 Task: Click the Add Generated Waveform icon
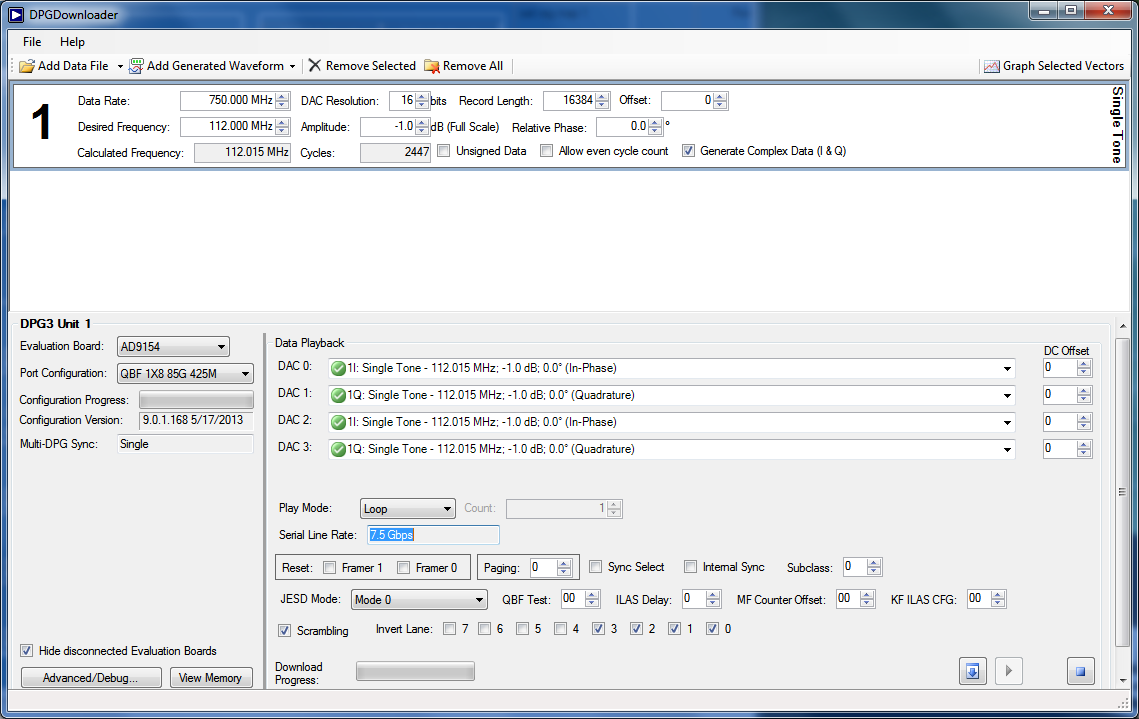[136, 66]
